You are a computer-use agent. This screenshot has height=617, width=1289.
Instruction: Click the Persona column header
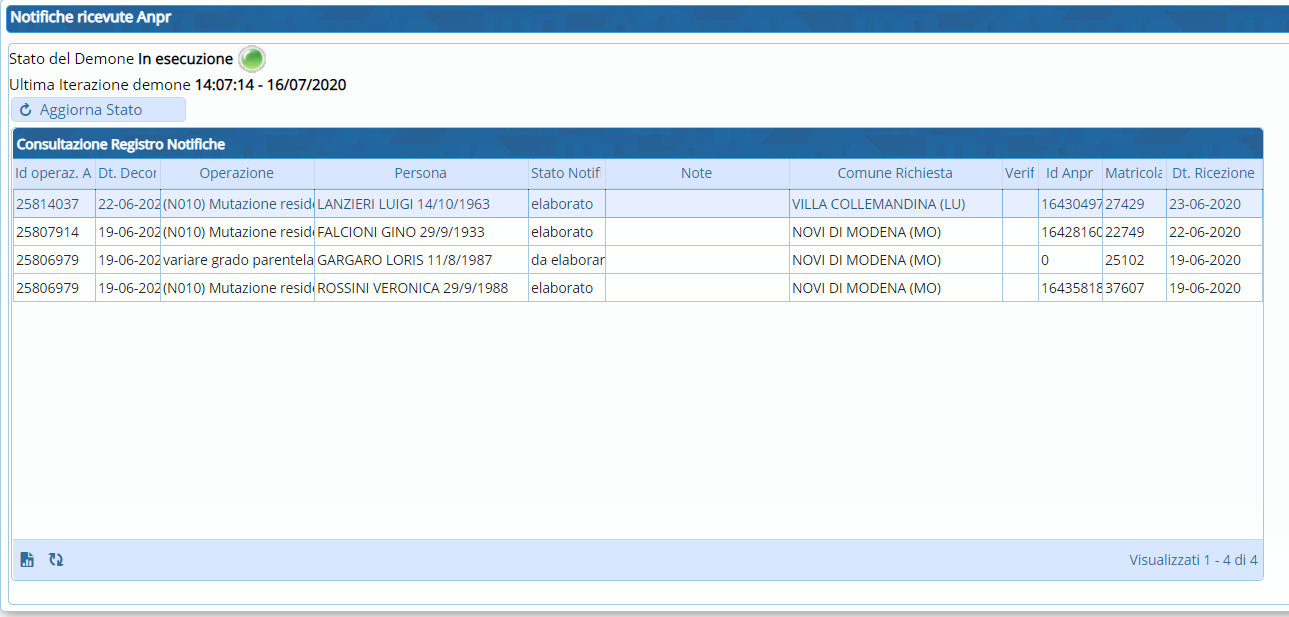point(420,173)
